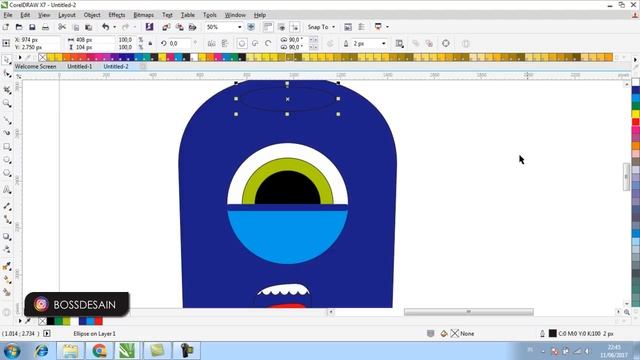Image resolution: width=640 pixels, height=360 pixels.
Task: Click the Import icon in toolbar
Action: pyautogui.click(x=166, y=27)
